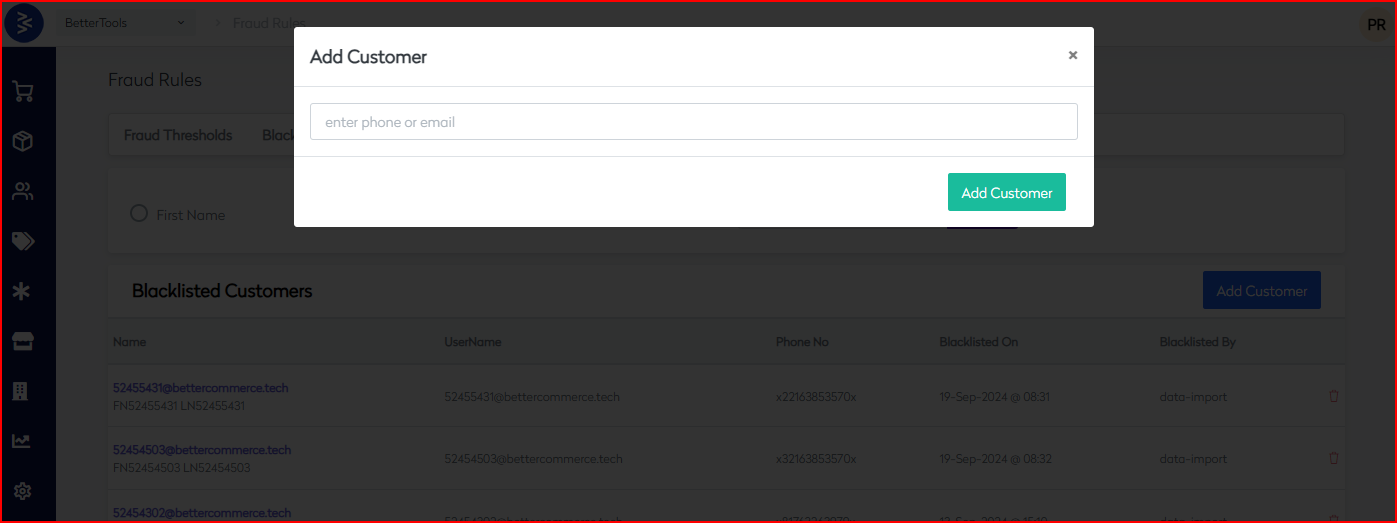Open the analytics chart icon in sidebar

tap(23, 441)
